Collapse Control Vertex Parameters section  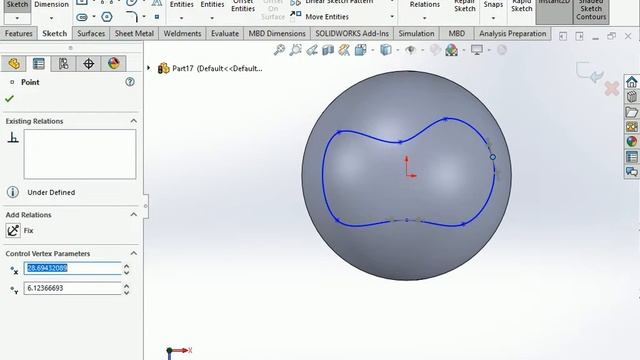[133, 253]
